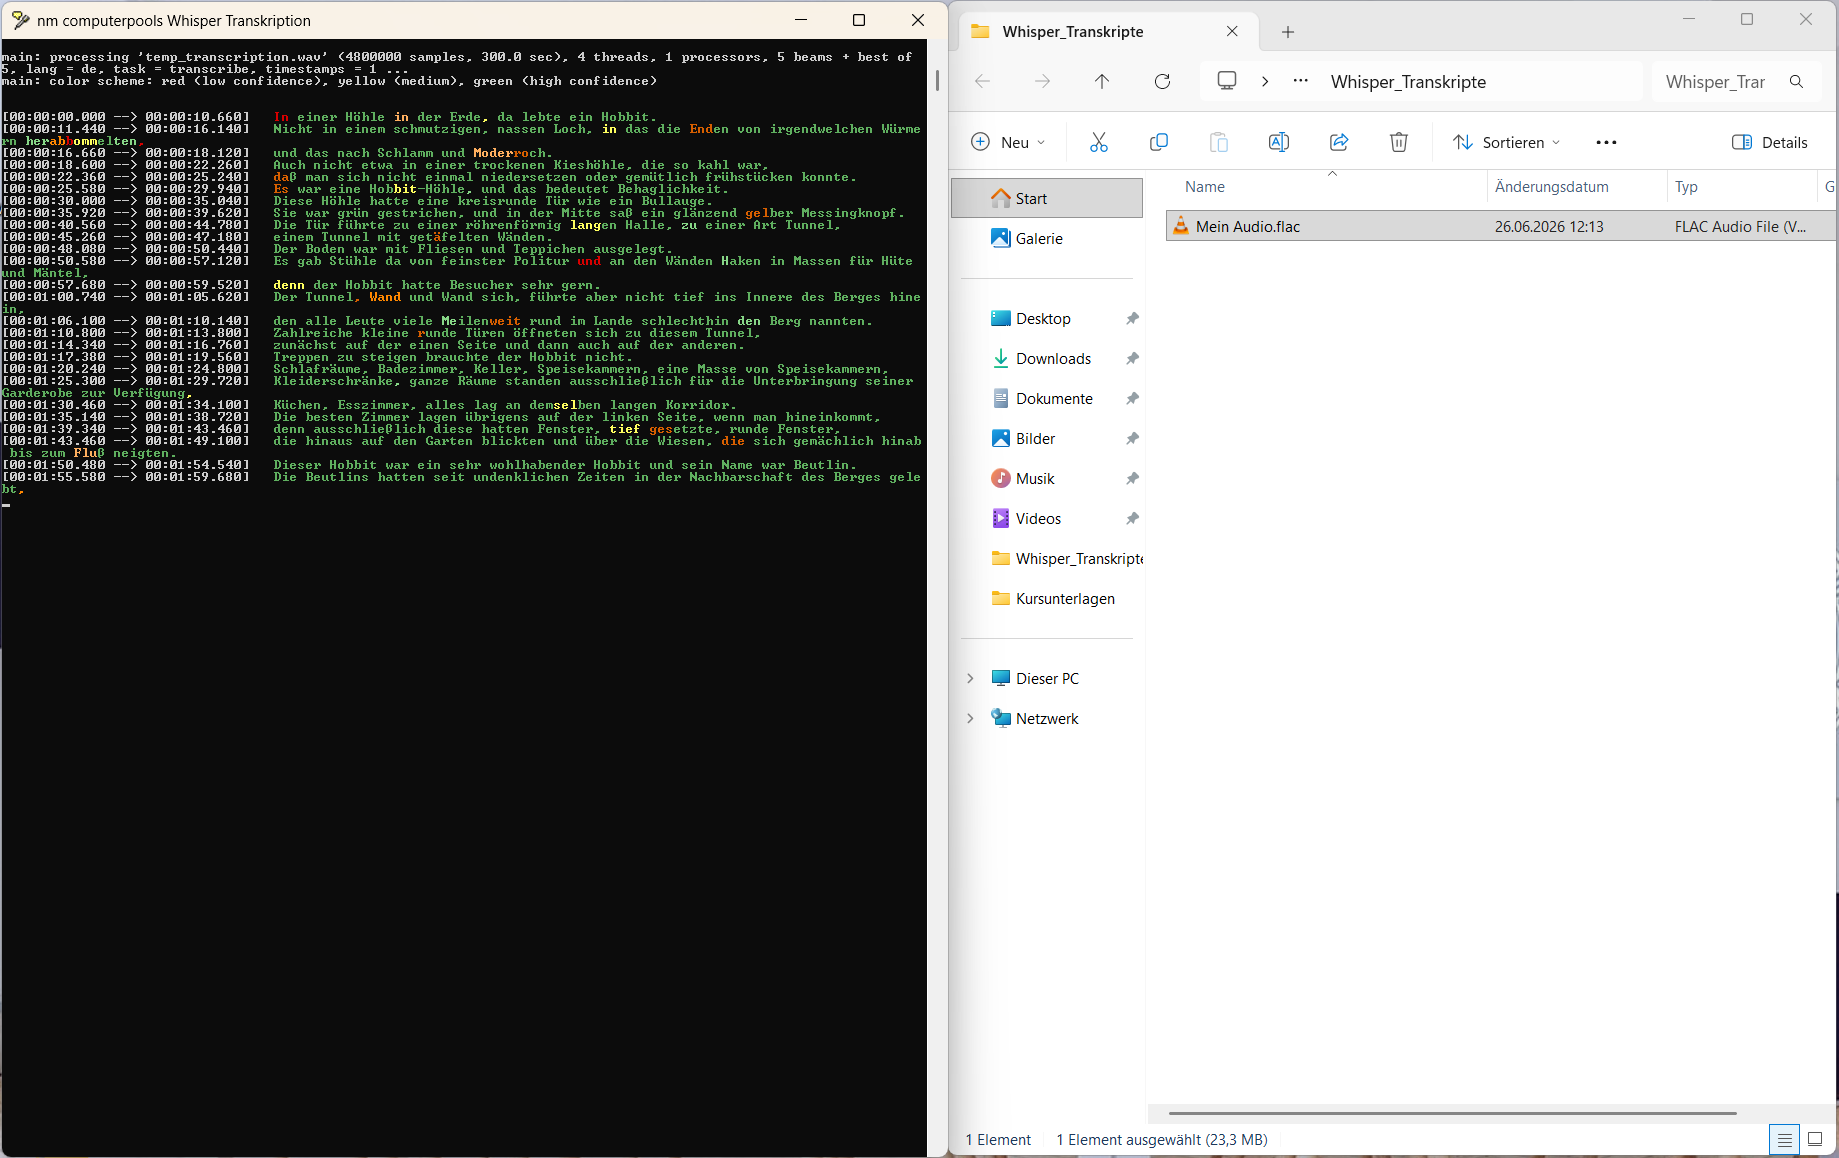Click the Cut scissors icon

(1099, 142)
